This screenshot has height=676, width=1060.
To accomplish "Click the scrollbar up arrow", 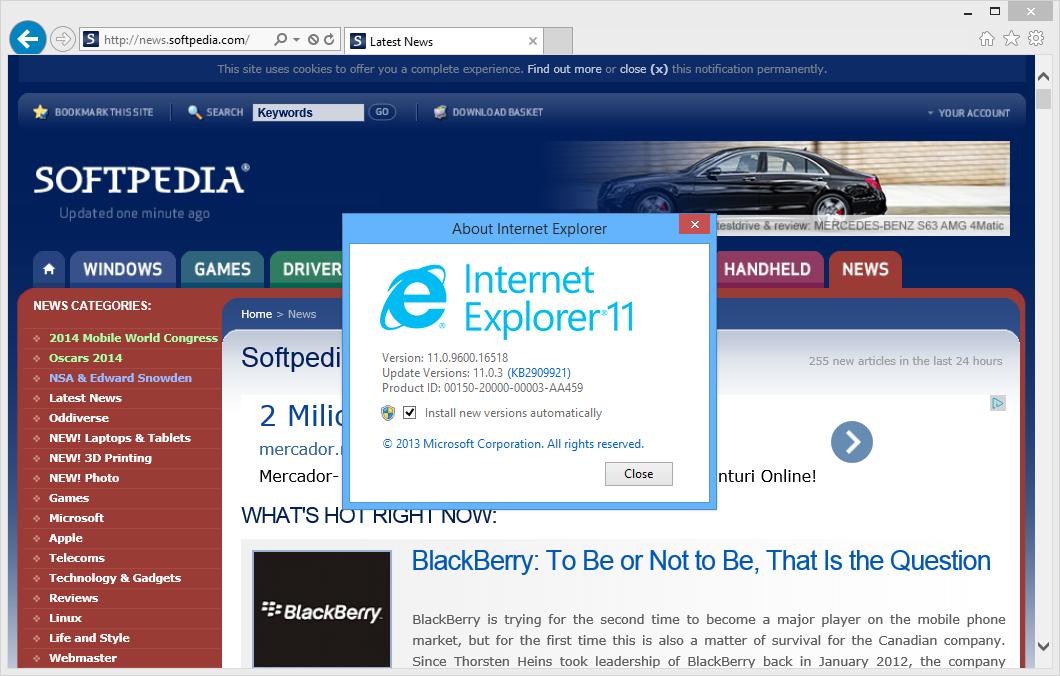I will [1044, 76].
